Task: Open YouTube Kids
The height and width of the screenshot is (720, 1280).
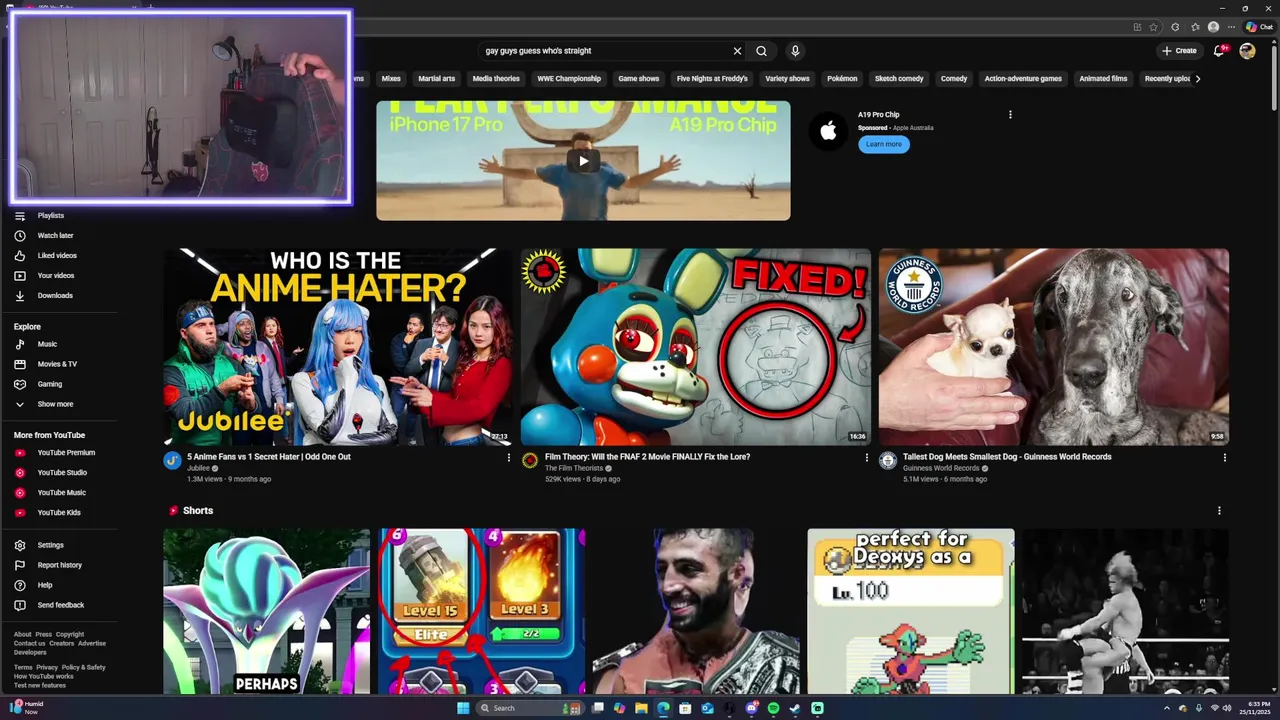Action: pos(60,513)
